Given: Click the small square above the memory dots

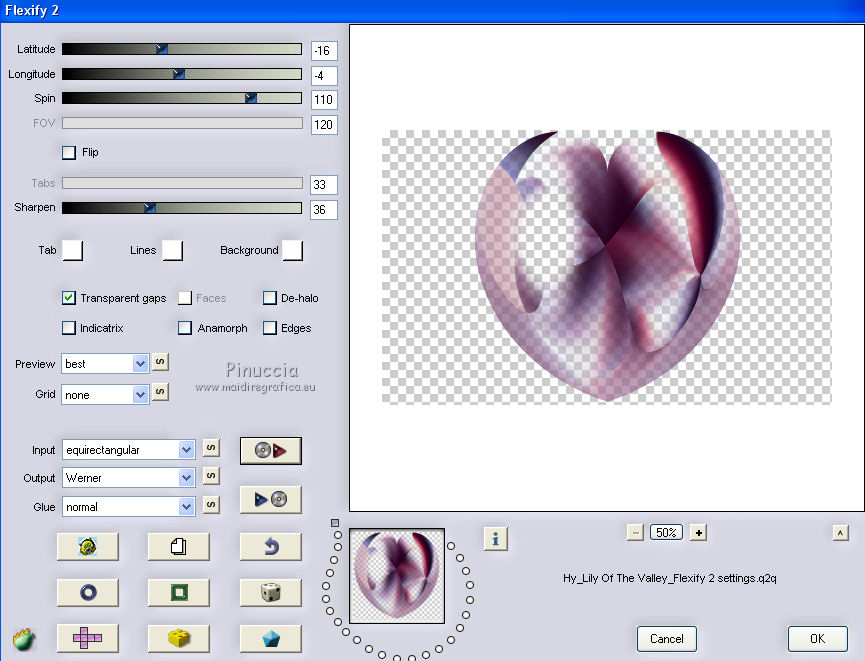Looking at the screenshot, I should point(335,523).
